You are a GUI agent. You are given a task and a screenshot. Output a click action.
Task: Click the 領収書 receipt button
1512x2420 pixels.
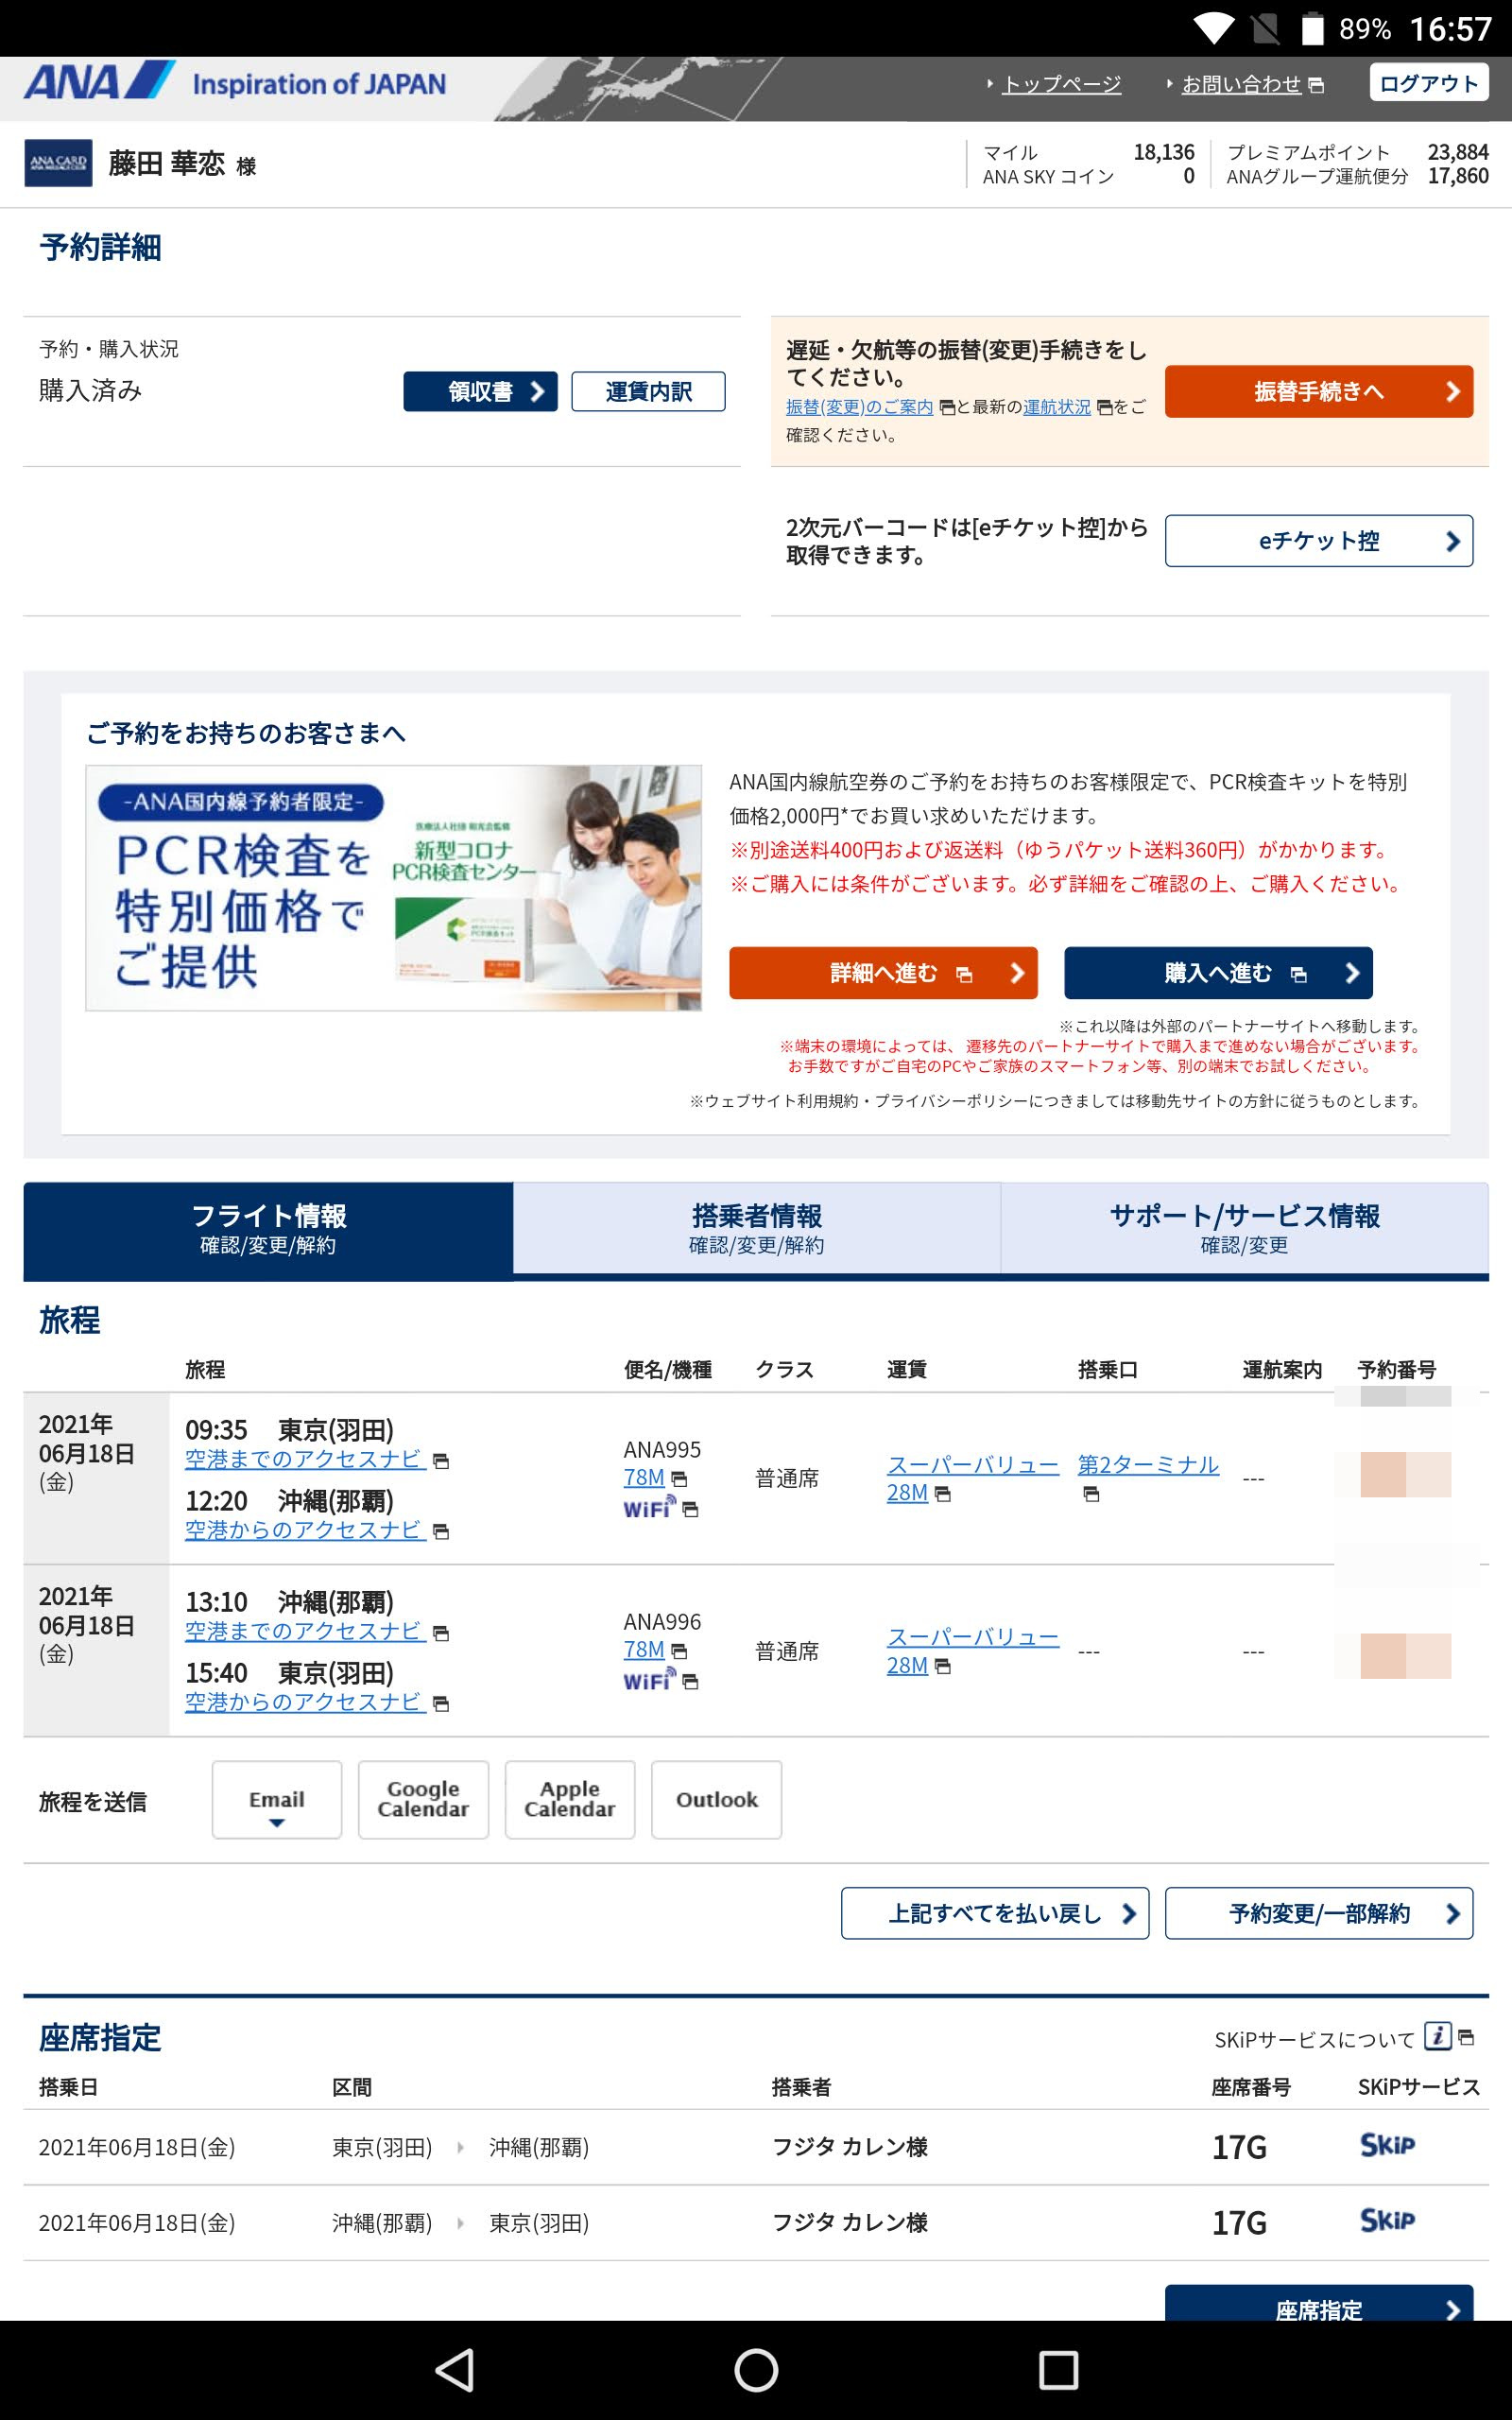(480, 392)
